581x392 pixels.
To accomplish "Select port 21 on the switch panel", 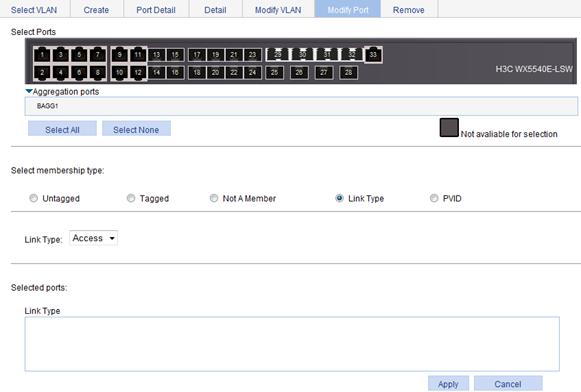I will 234,55.
